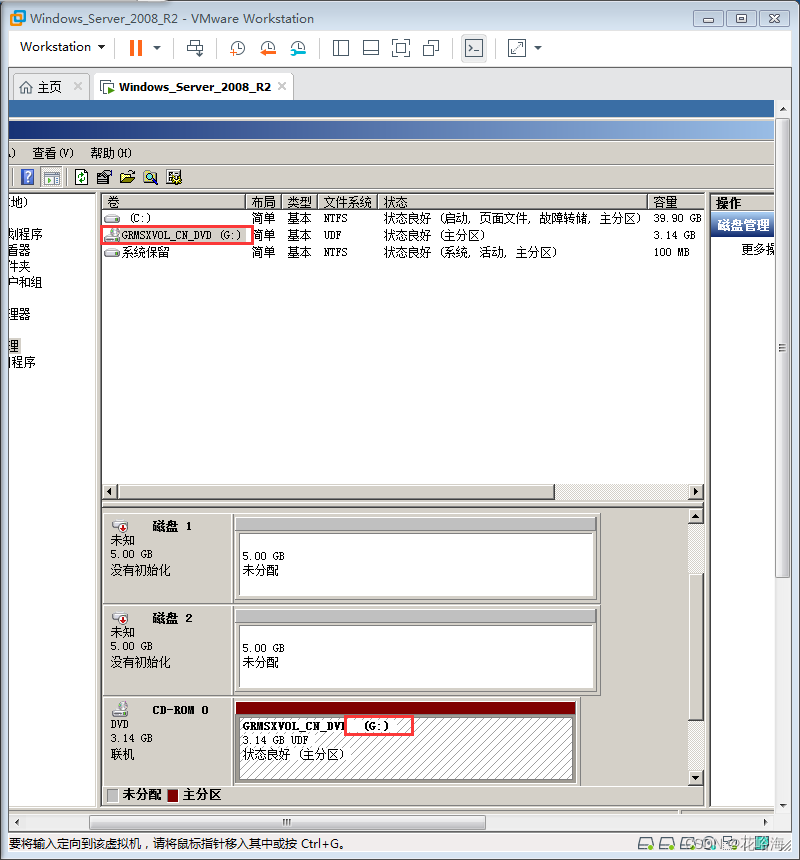The width and height of the screenshot is (800, 860).
Task: Click the settings list toolbar icon
Action: pyautogui.click(x=174, y=177)
